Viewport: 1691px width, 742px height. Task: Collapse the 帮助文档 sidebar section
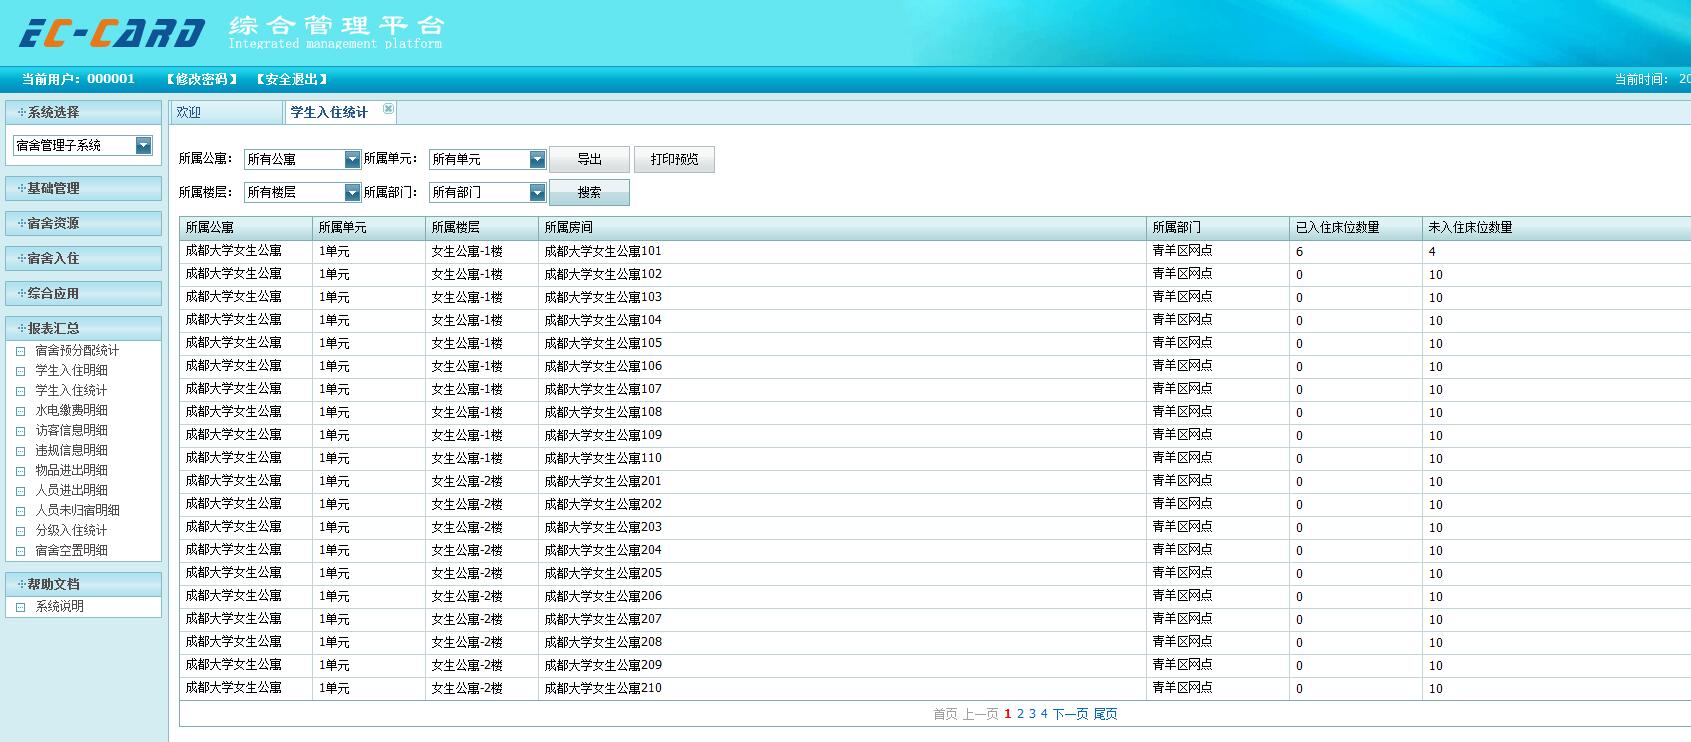pos(83,584)
